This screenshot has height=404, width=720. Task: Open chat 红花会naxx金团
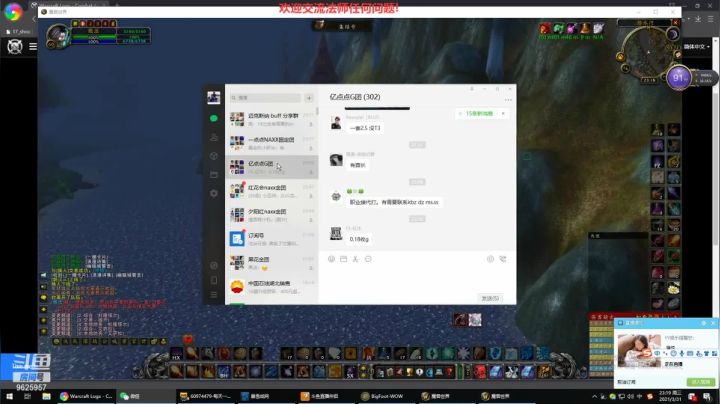(x=271, y=191)
